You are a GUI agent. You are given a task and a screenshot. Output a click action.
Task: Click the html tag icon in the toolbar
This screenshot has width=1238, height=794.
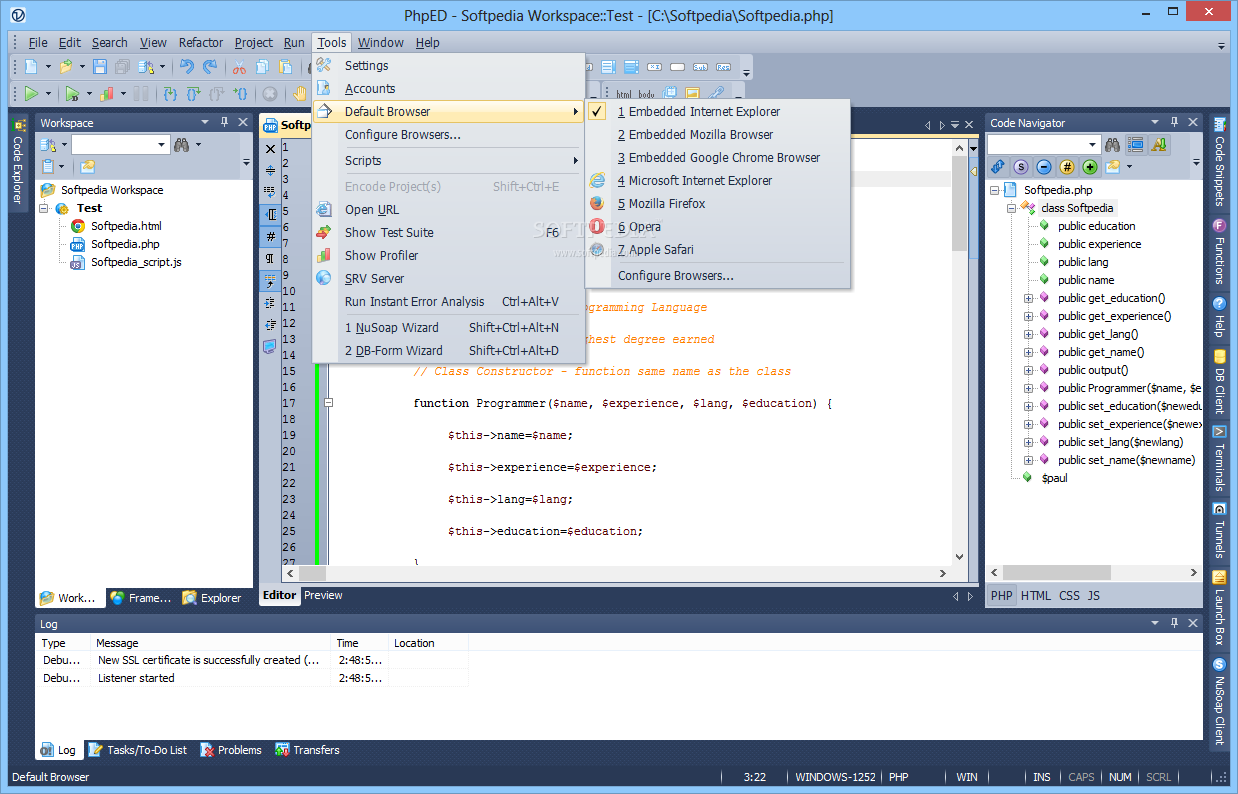click(x=623, y=93)
